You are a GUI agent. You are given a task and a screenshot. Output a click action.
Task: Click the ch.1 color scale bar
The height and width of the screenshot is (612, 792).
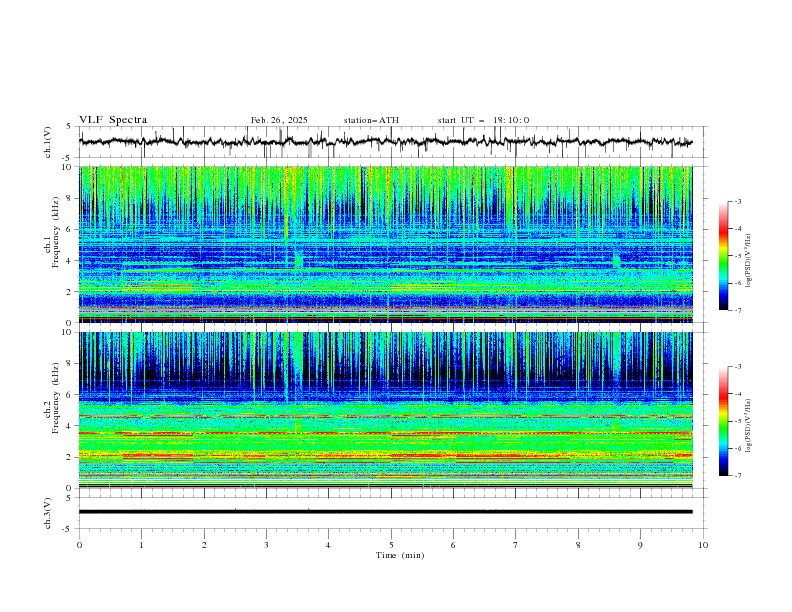(x=723, y=256)
